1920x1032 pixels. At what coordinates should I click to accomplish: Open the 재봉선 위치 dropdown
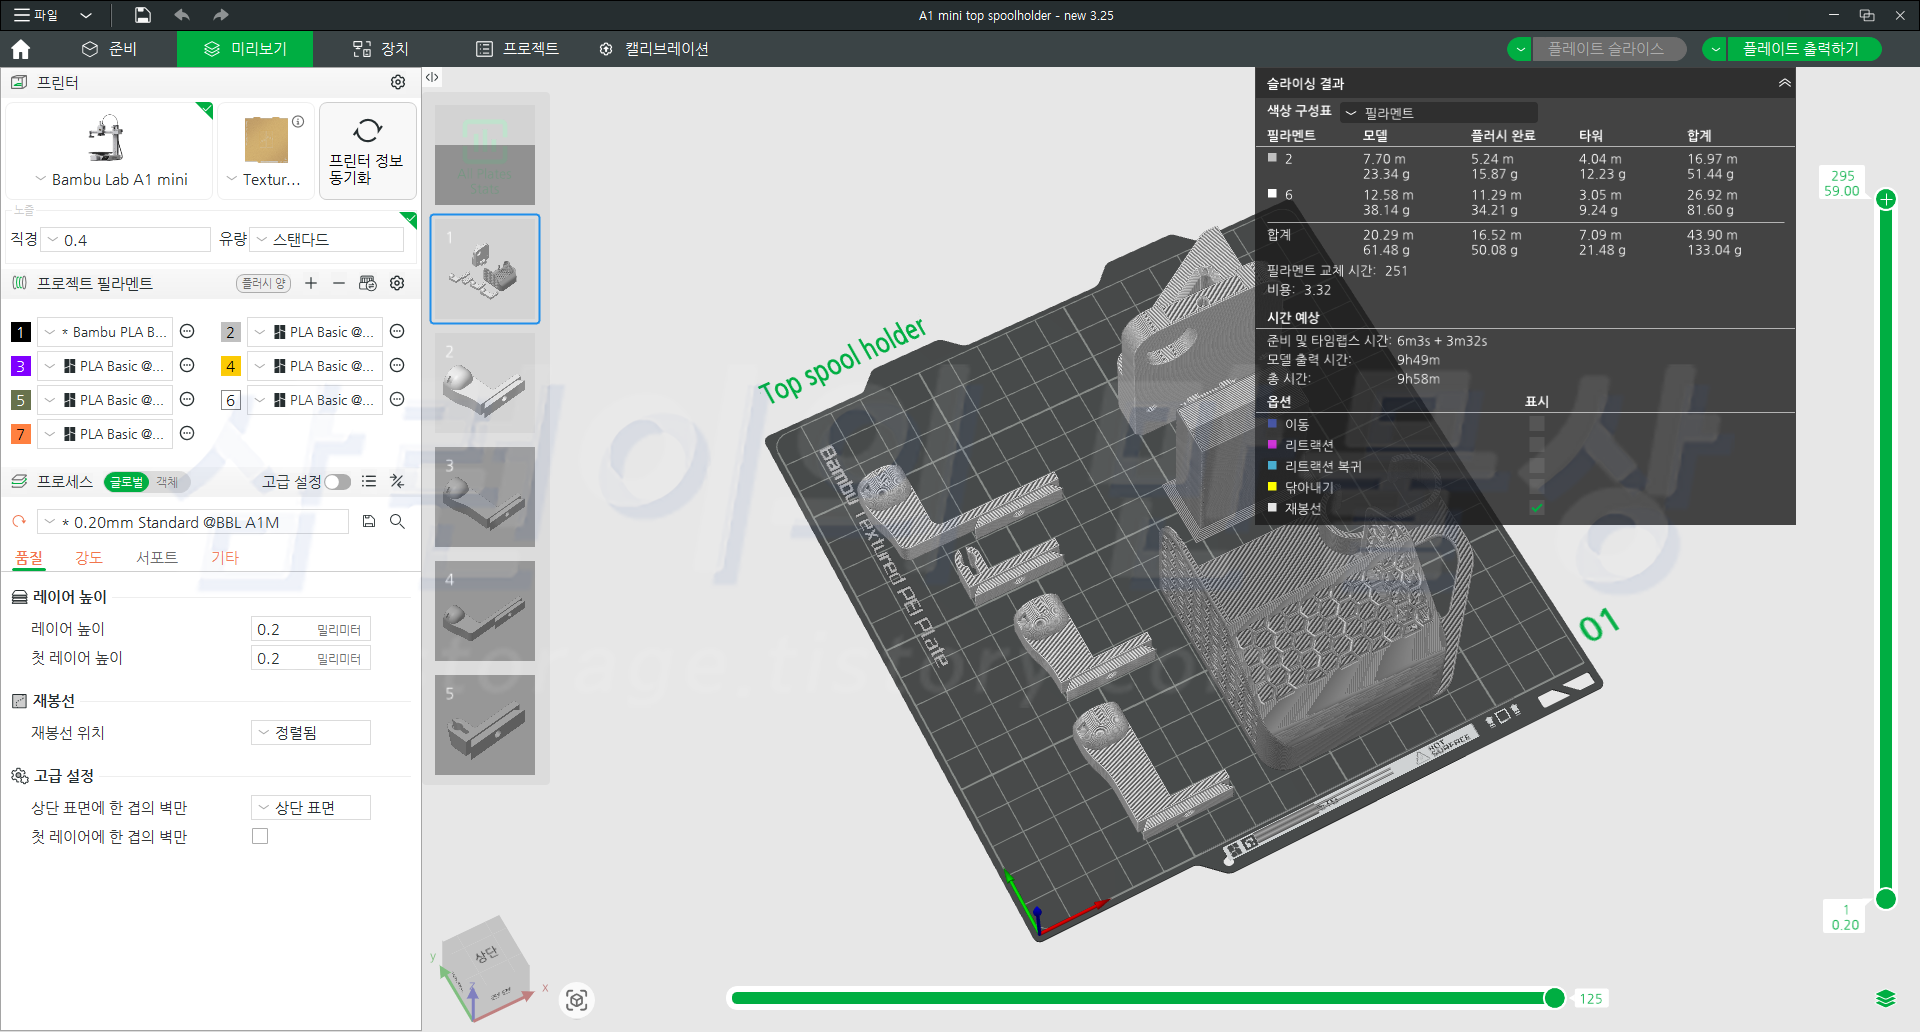tap(311, 733)
